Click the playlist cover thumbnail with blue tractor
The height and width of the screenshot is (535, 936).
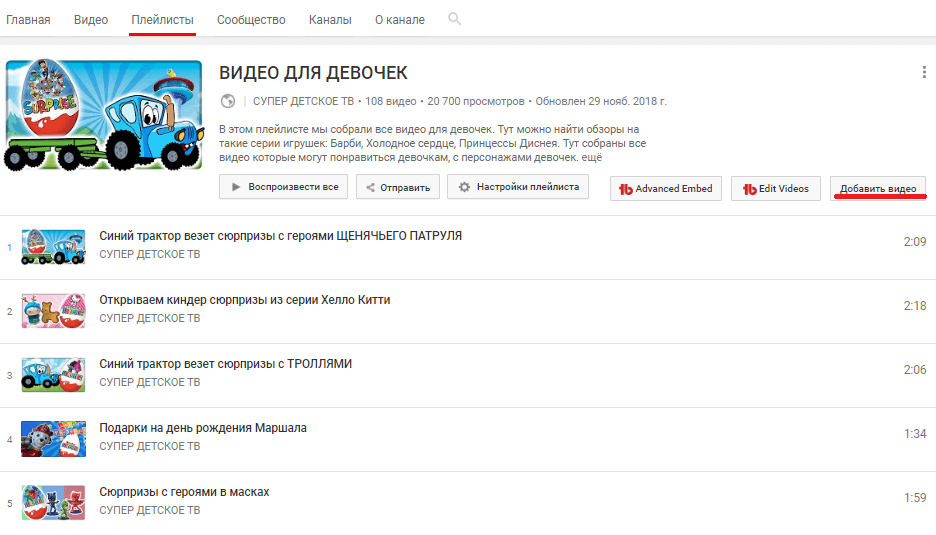[x=105, y=117]
